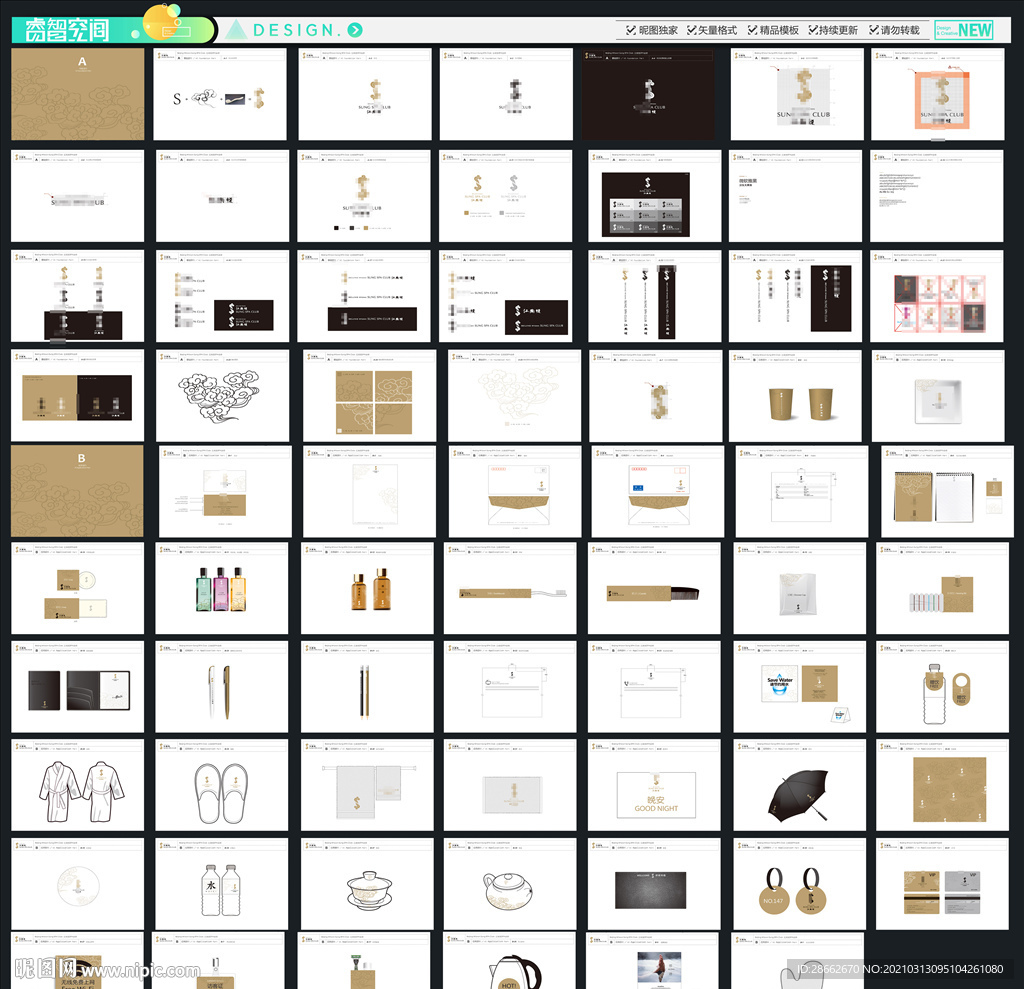The width and height of the screenshot is (1024, 989).
Task: Open the gold and grey logo variants thumbnail
Action: pyautogui.click(x=505, y=196)
